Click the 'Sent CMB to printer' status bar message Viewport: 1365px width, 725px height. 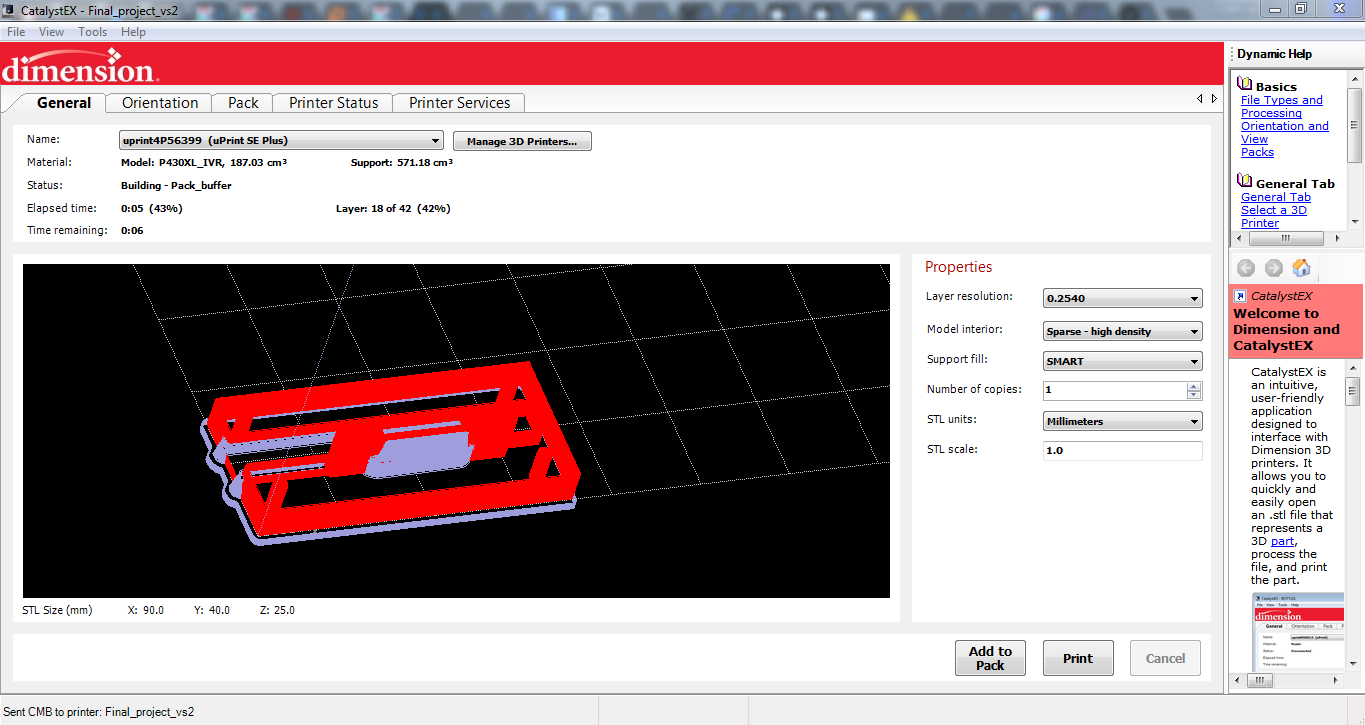99,712
